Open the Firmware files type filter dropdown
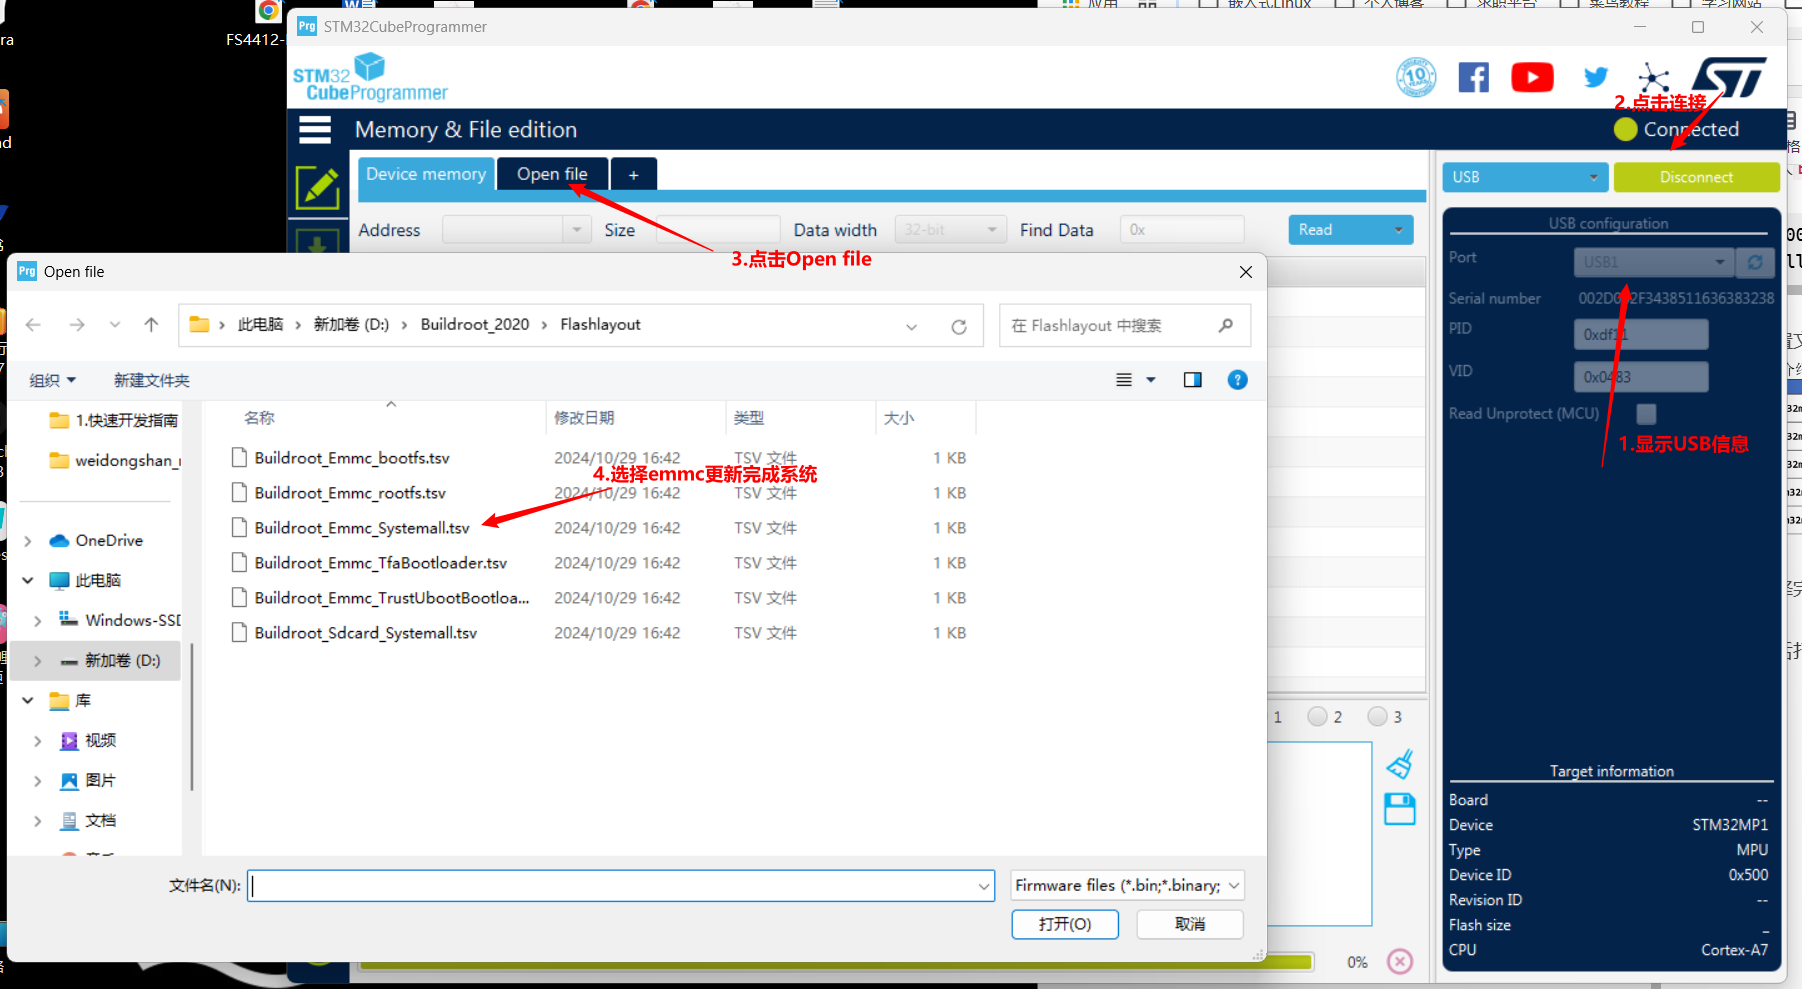 (1127, 886)
